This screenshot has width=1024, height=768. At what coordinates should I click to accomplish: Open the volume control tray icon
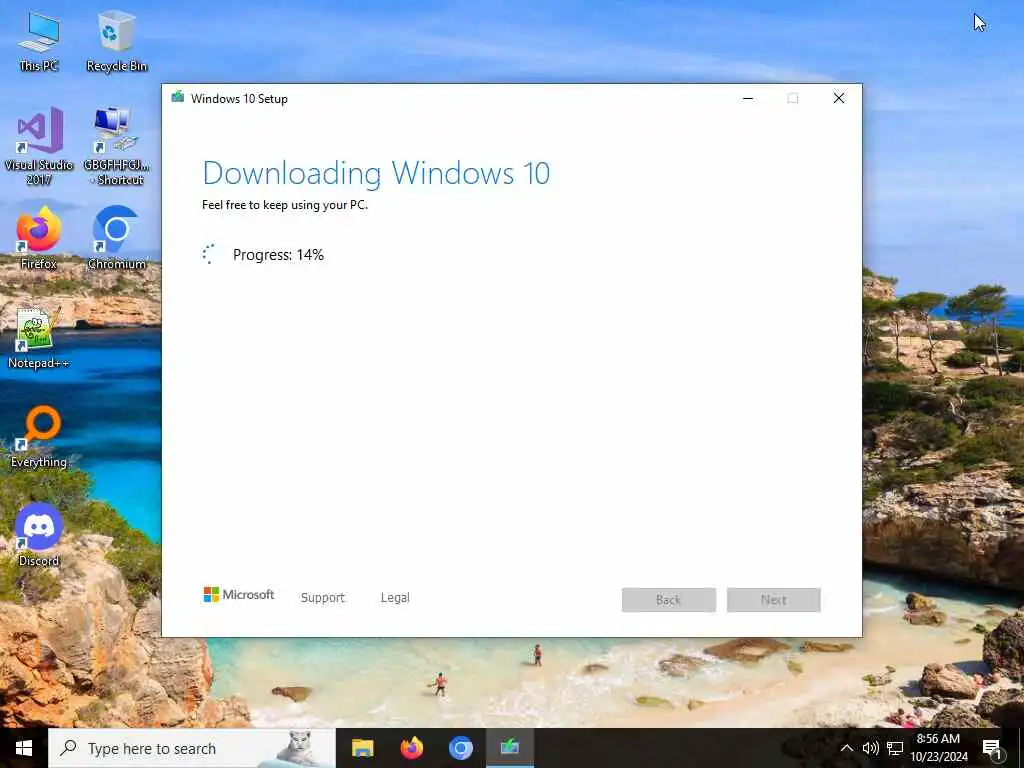tap(871, 748)
